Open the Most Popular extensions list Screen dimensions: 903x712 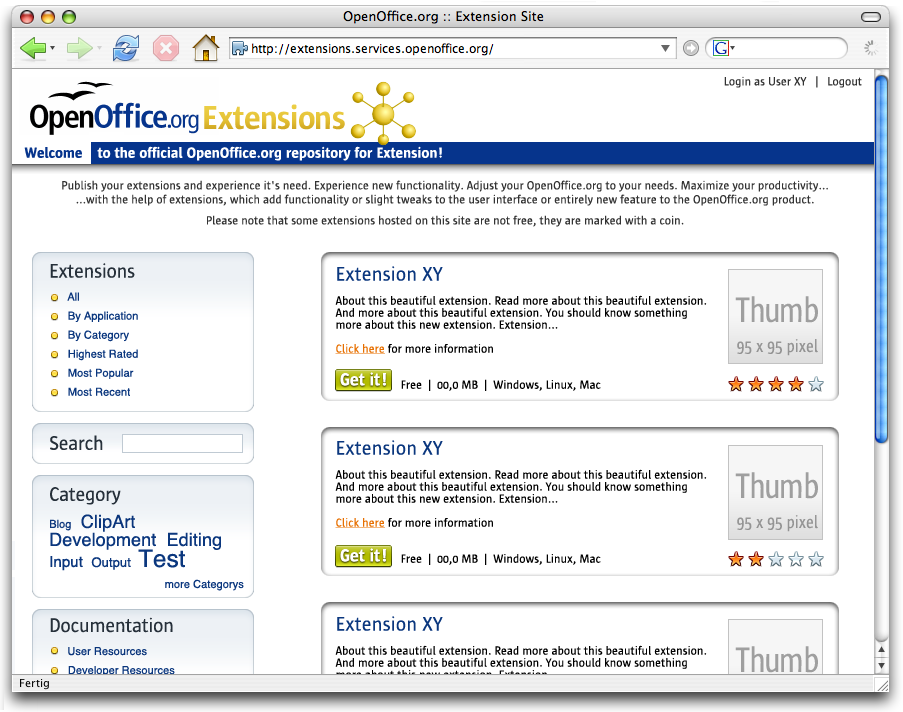tap(100, 373)
